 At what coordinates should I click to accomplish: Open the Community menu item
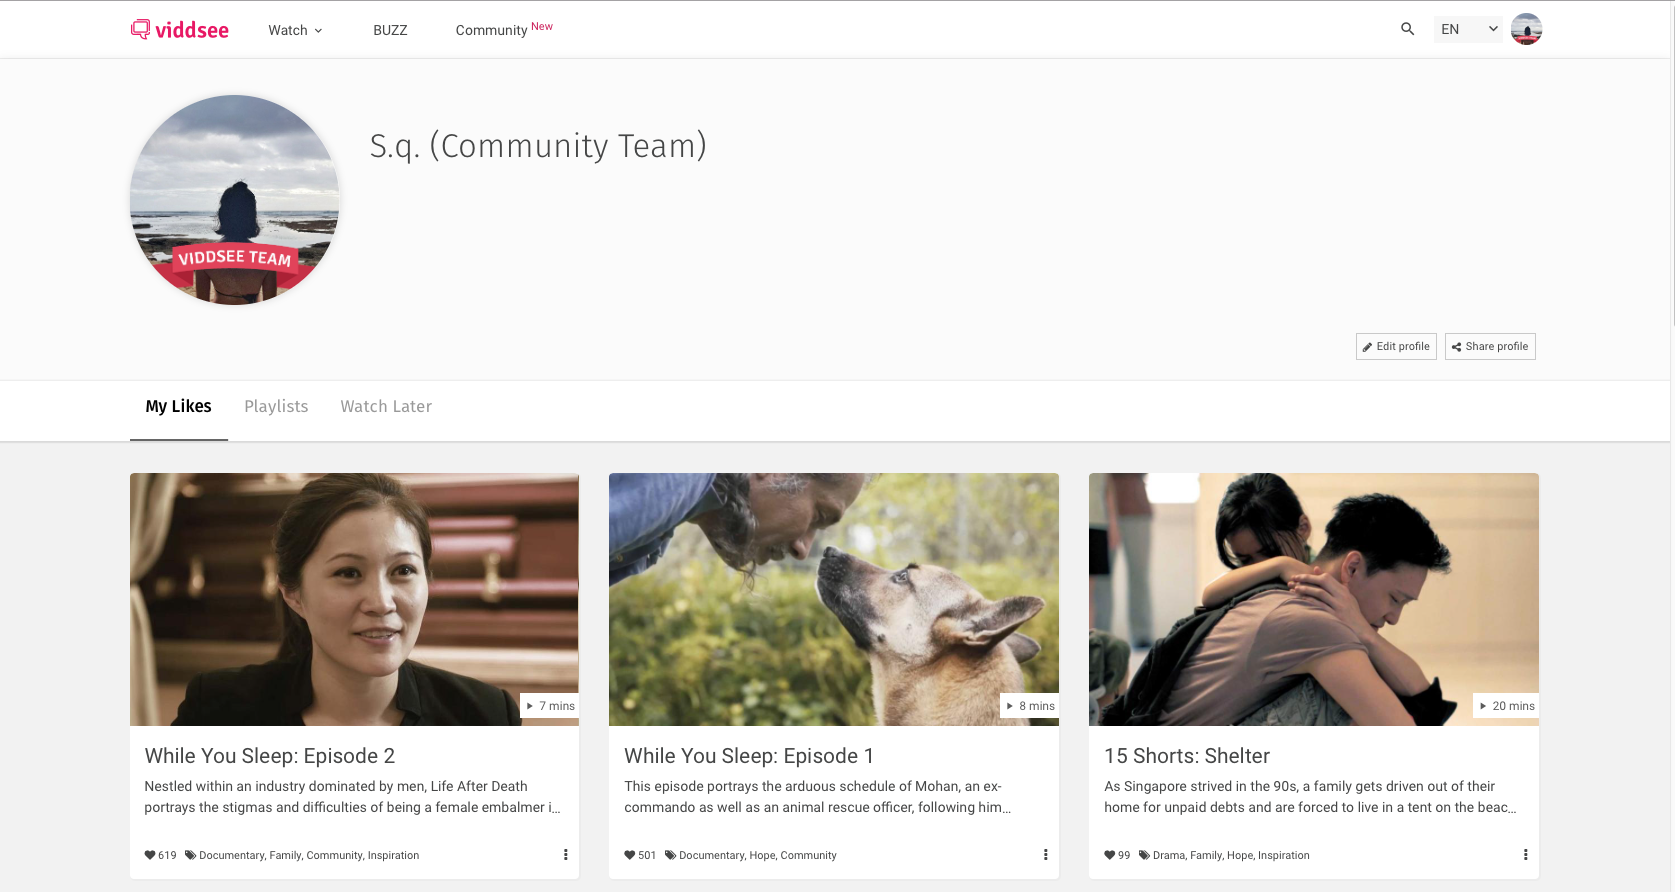tap(503, 29)
